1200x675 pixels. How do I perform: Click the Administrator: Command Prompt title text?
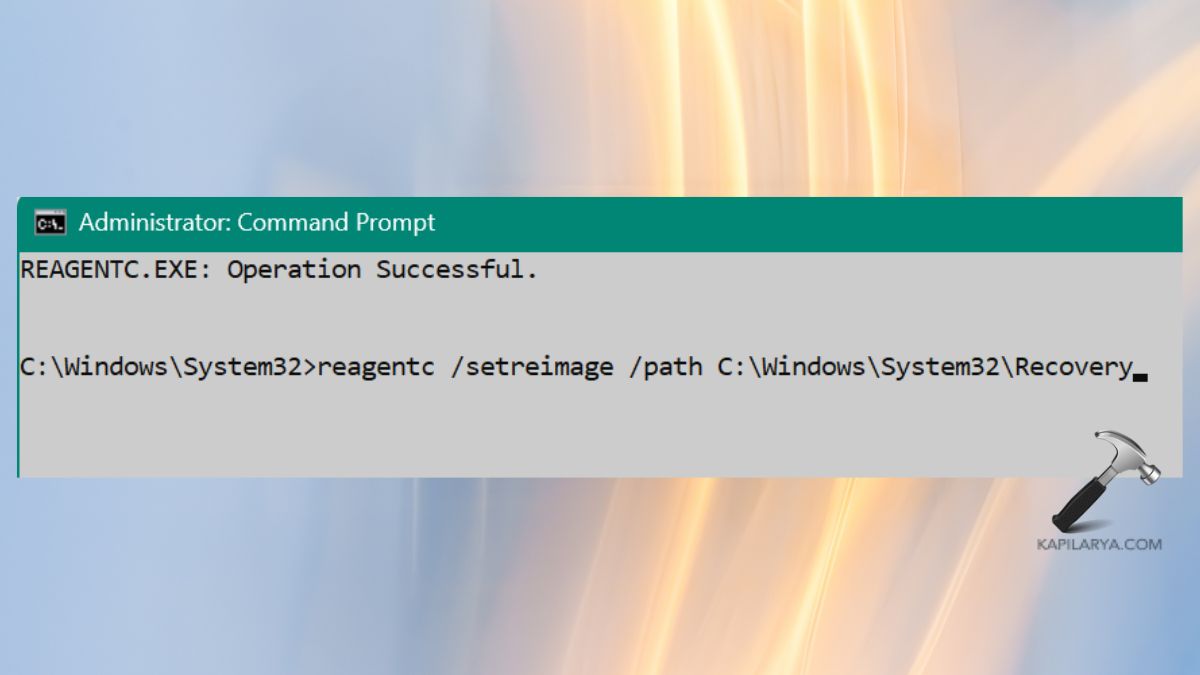257,222
